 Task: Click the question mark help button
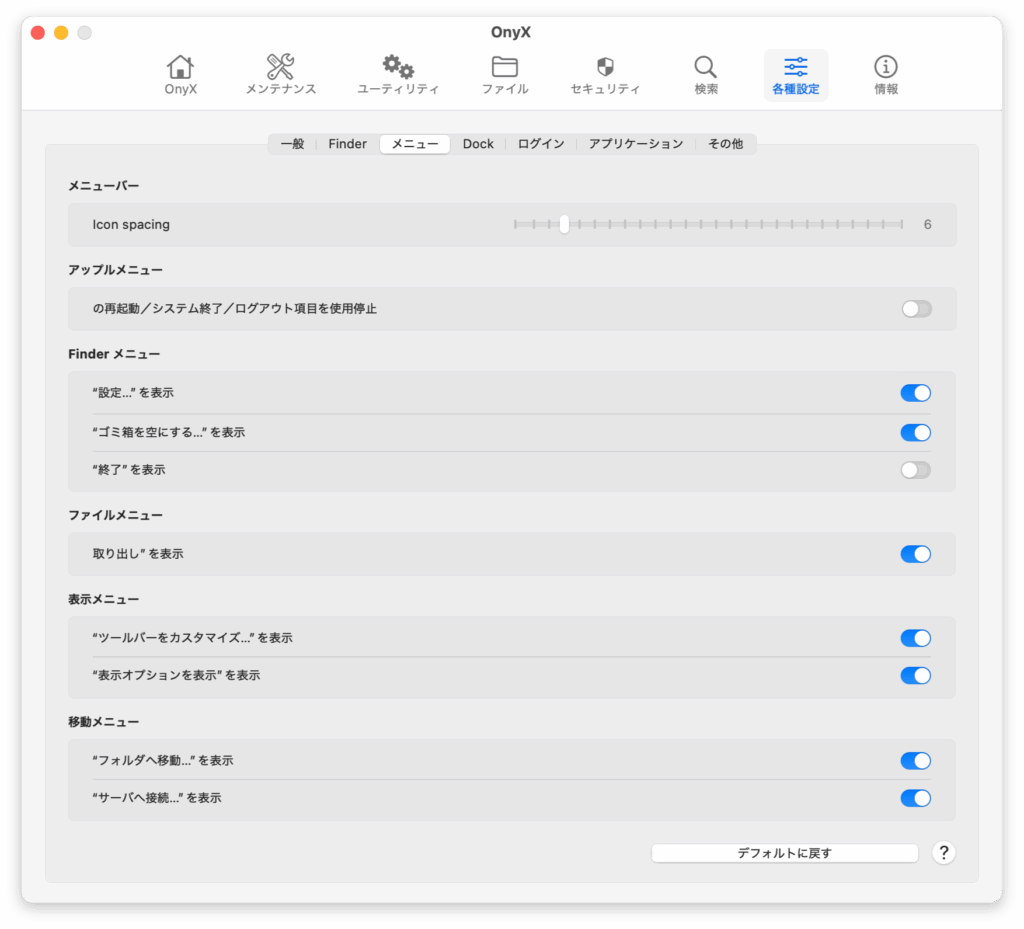click(943, 853)
